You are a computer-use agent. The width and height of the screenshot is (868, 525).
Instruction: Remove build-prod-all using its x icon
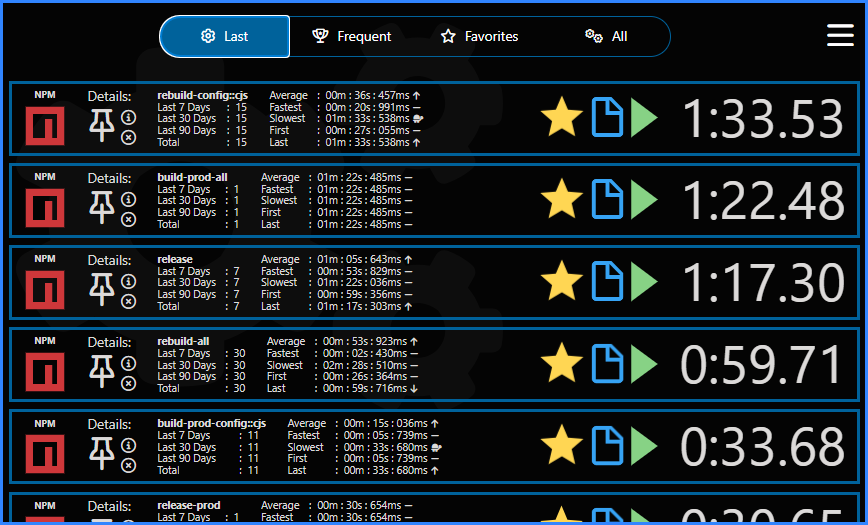[x=129, y=219]
